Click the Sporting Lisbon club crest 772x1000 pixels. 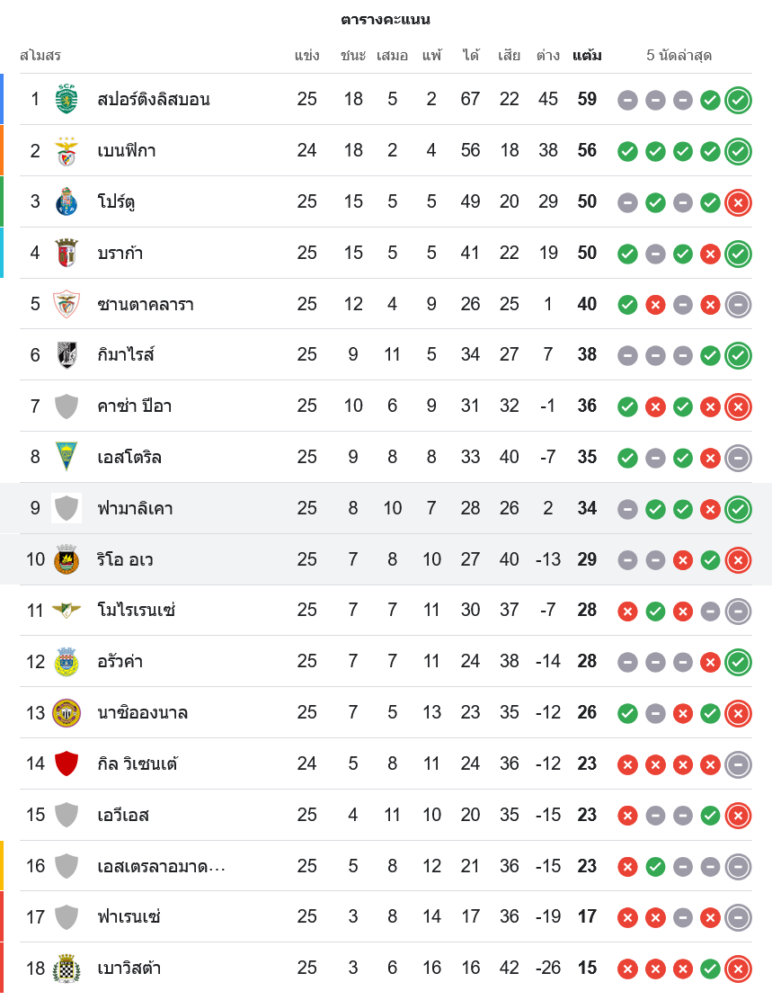click(x=66, y=99)
